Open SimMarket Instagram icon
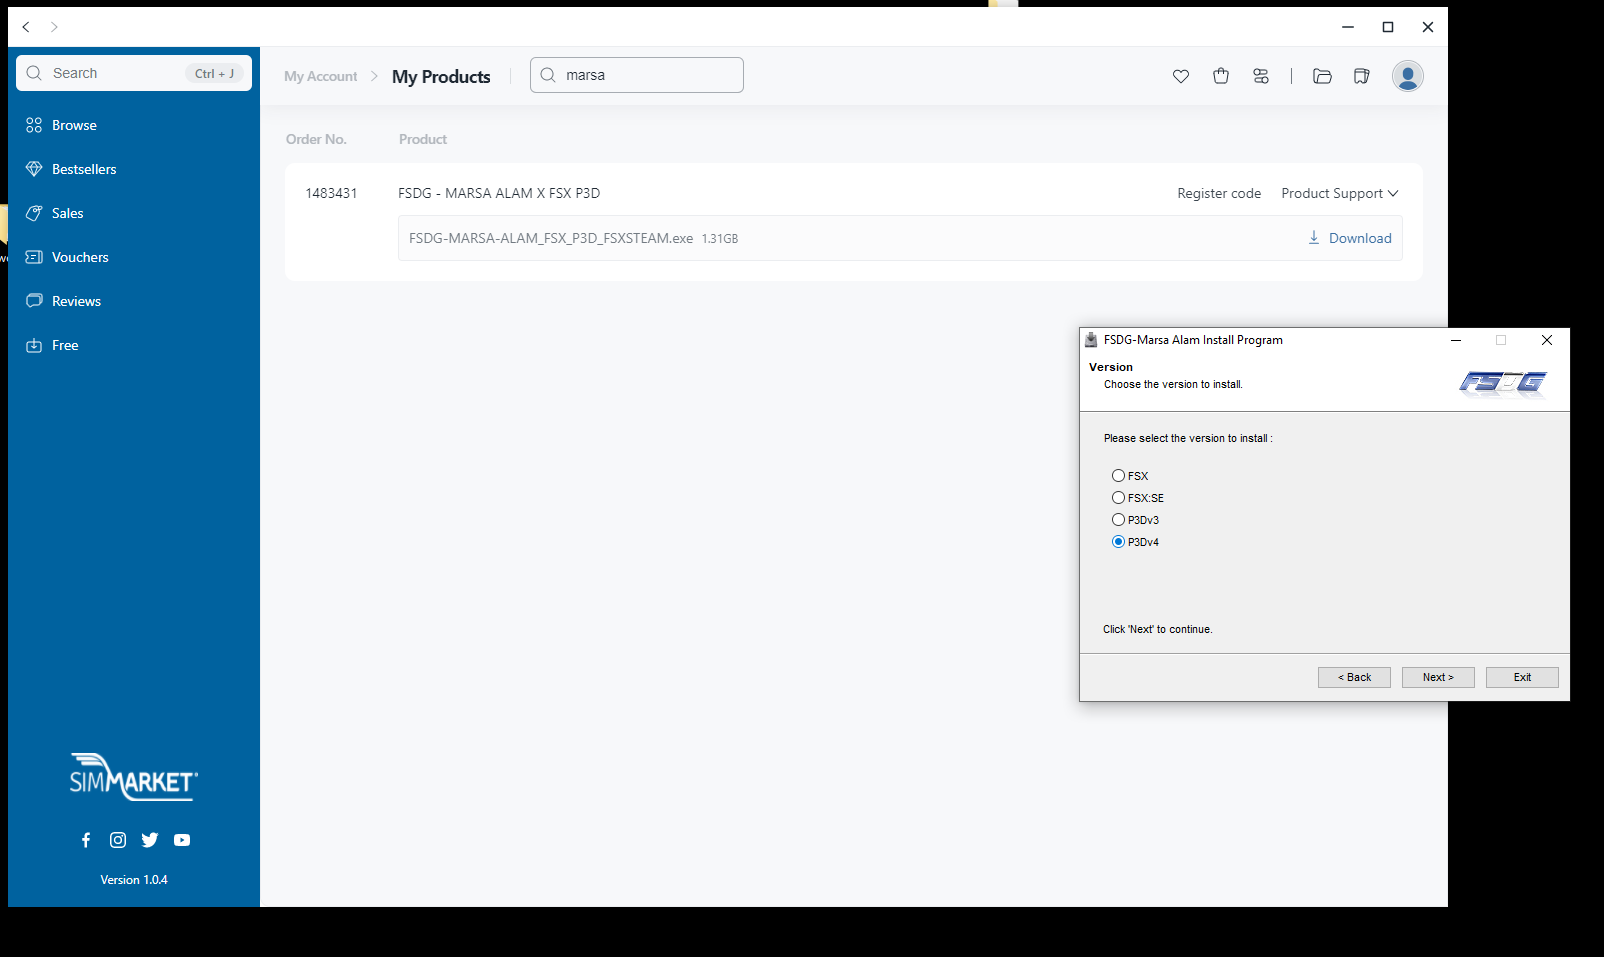The height and width of the screenshot is (957, 1604). point(118,840)
